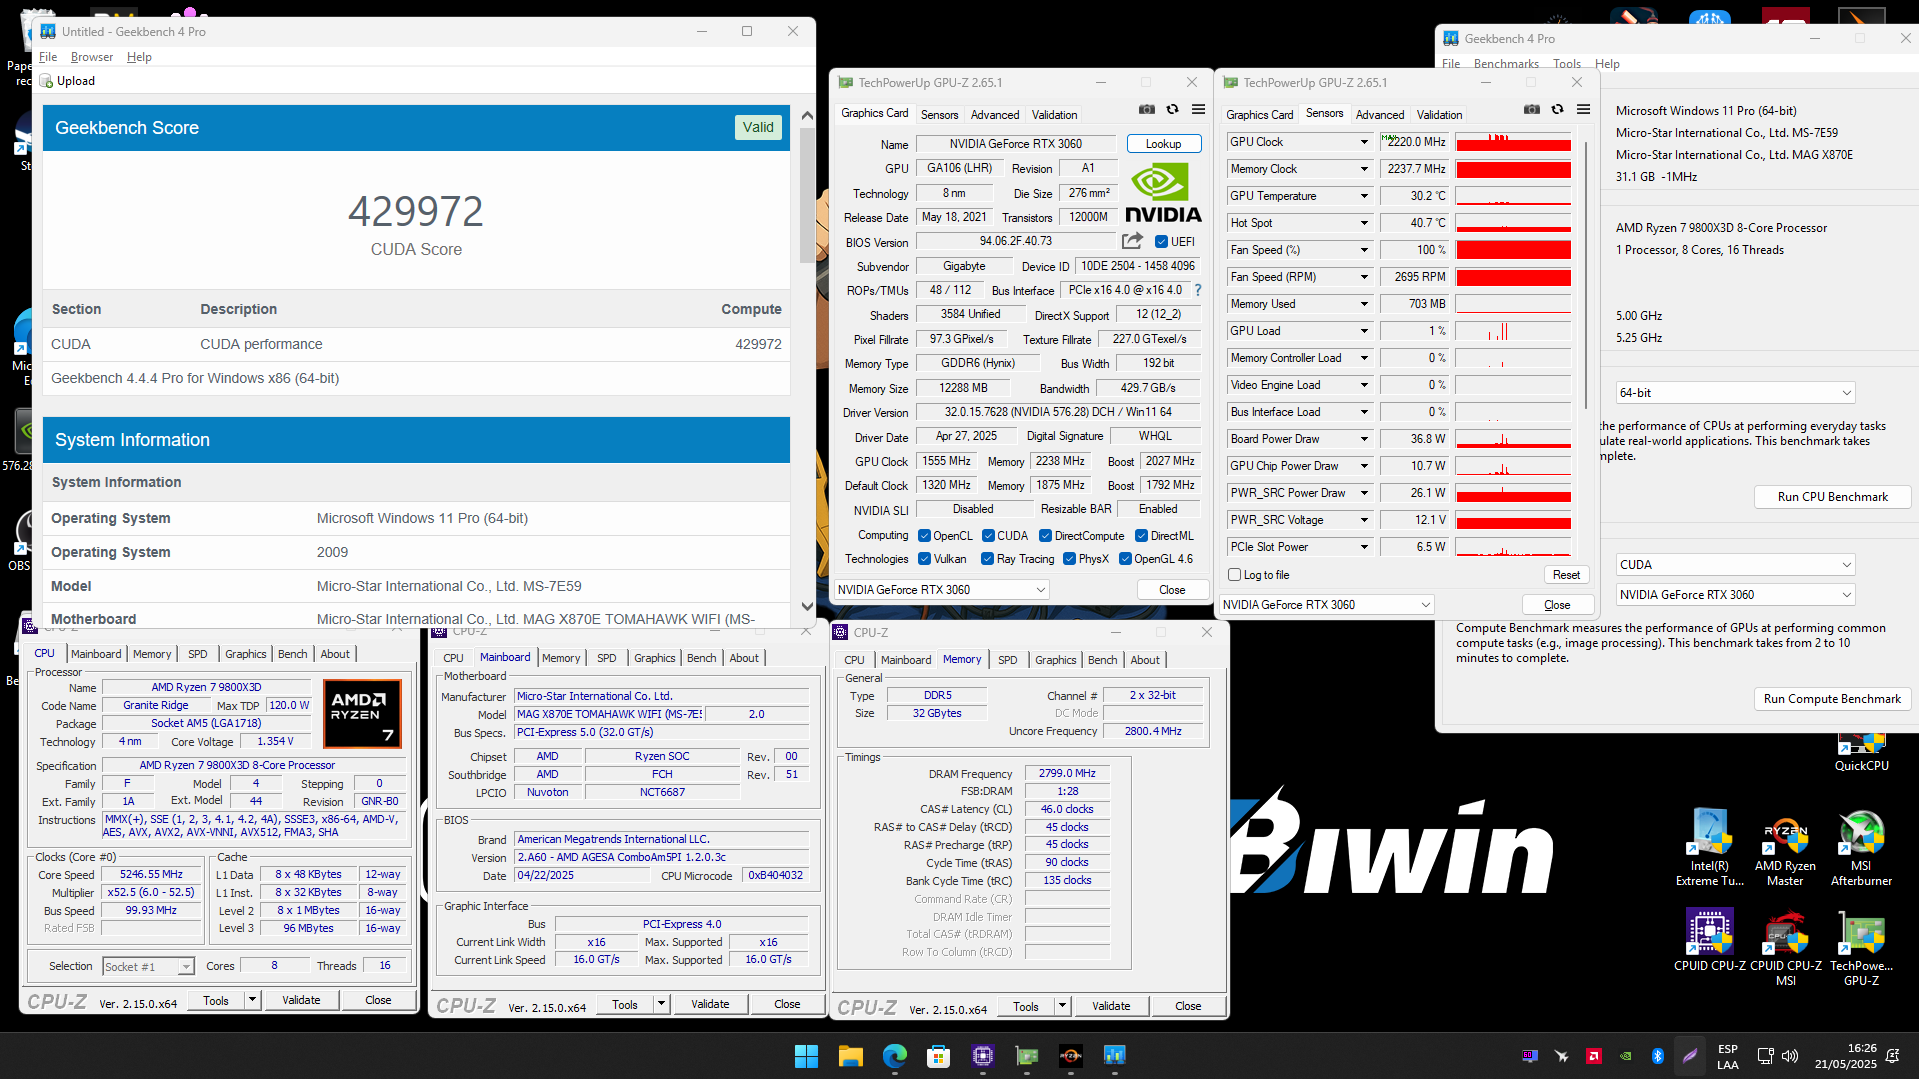Open File Explorer from the taskbar
This screenshot has height=1079, width=1919.
(x=850, y=1056)
